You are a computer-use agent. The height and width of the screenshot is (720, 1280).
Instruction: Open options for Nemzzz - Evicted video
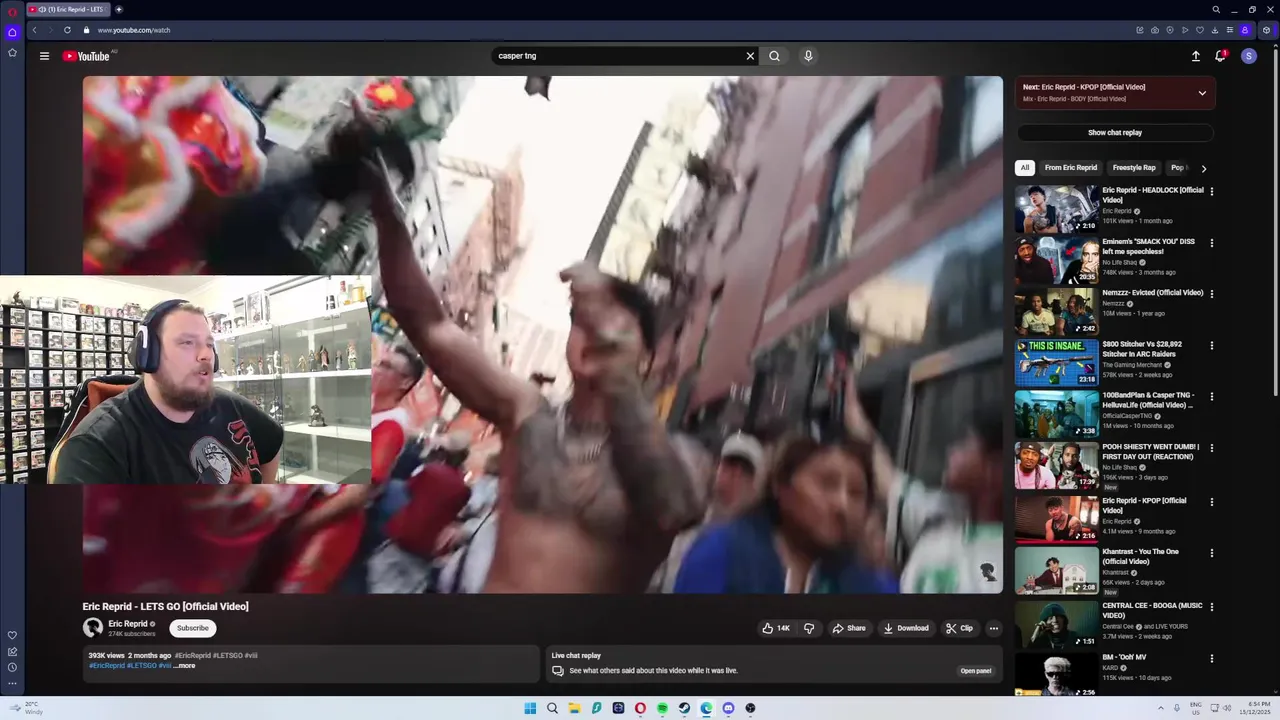[x=1212, y=294]
